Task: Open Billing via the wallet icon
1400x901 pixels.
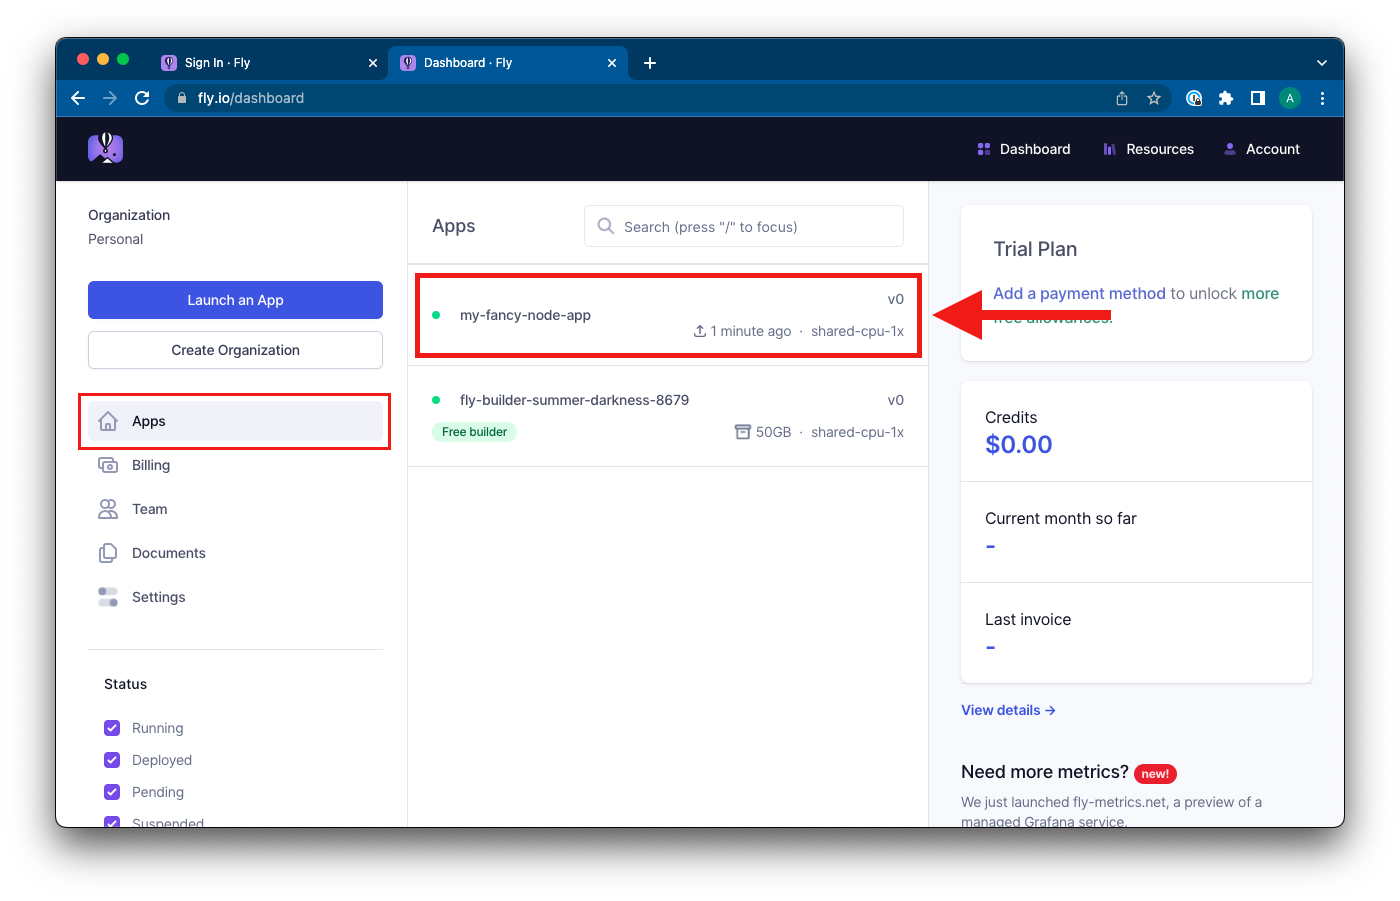Action: [108, 465]
